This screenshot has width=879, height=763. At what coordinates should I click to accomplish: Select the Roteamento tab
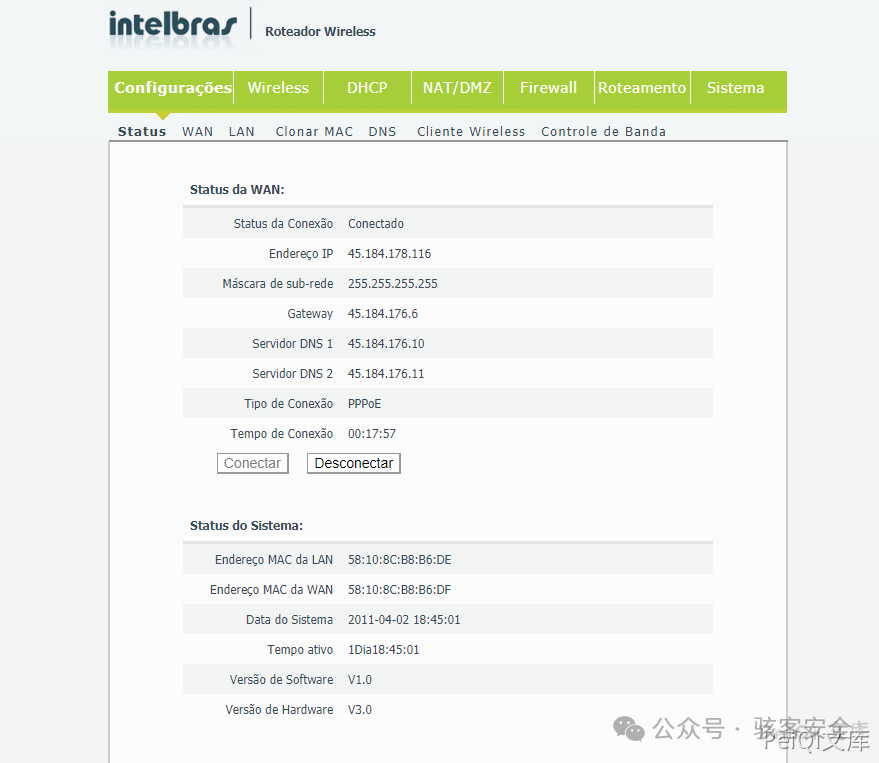(x=642, y=88)
